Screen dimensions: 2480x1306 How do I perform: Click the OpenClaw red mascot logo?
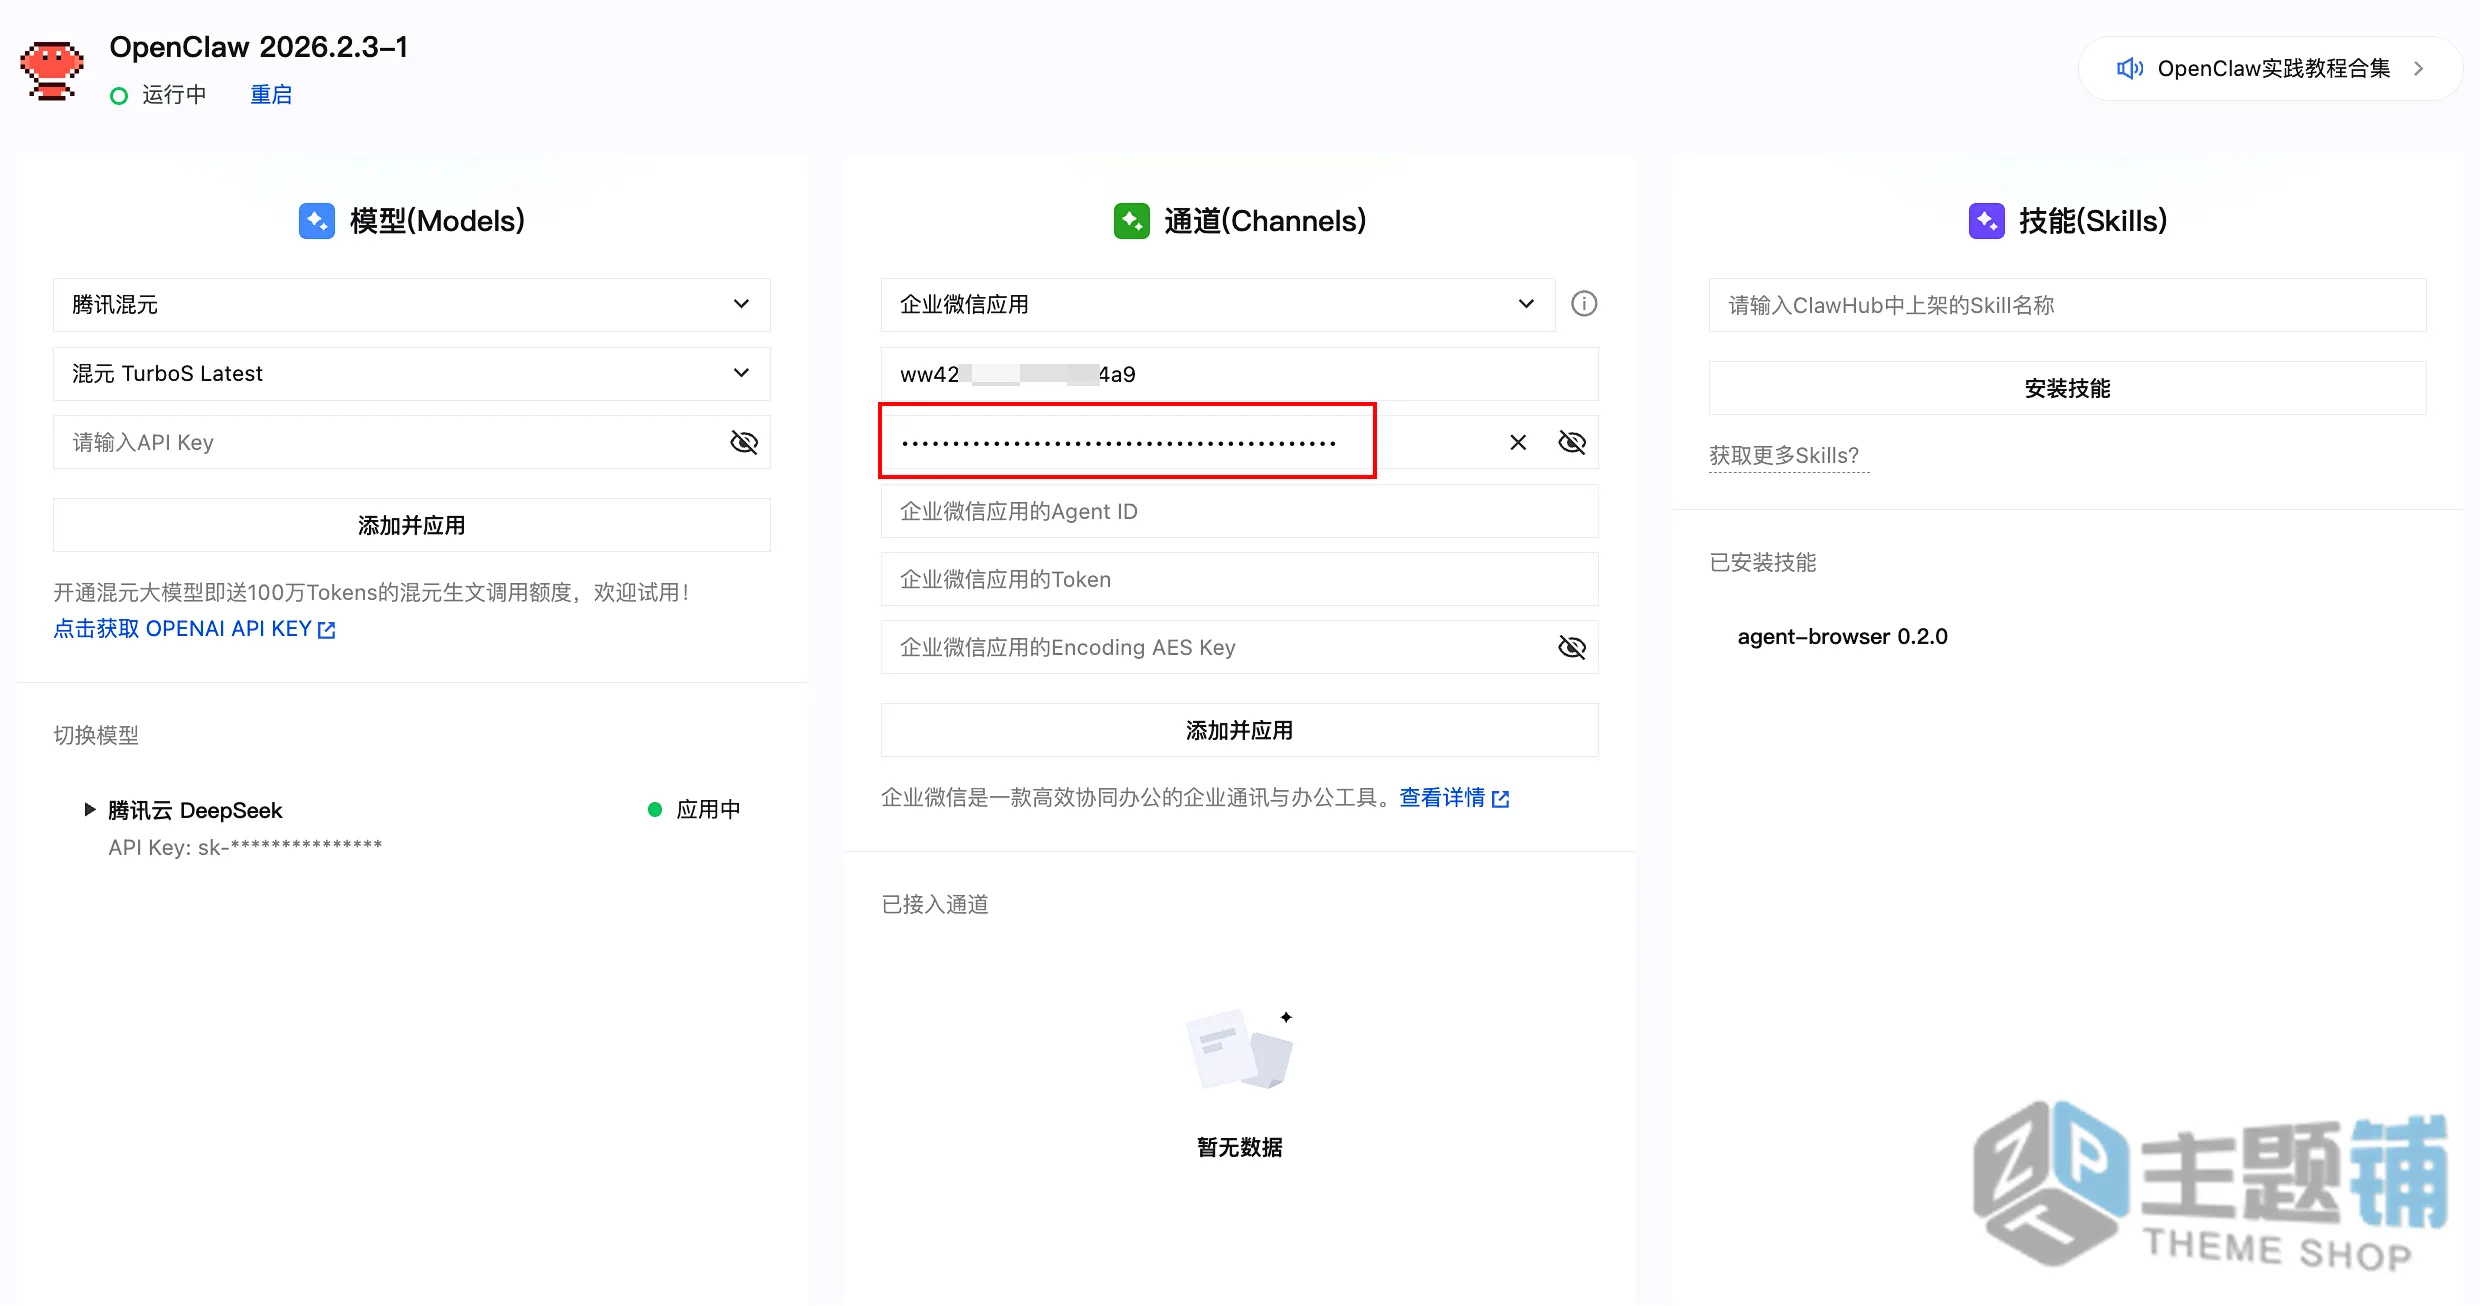coord(51,70)
